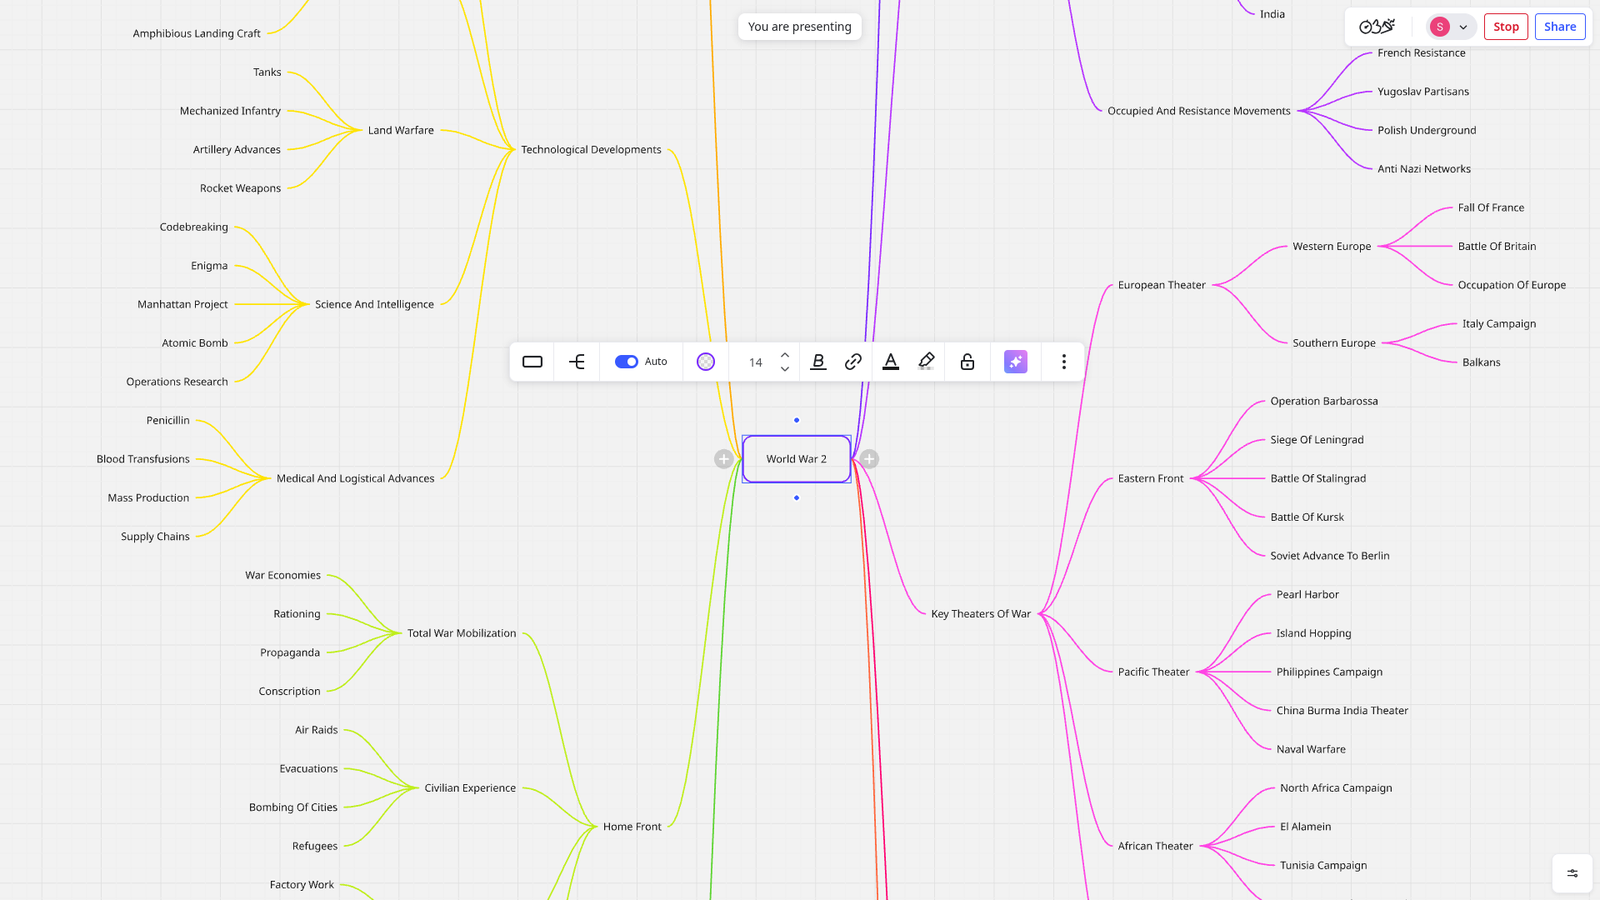This screenshot has height=900, width=1600.
Task: Apply bold formatting to the node text
Action: point(818,362)
